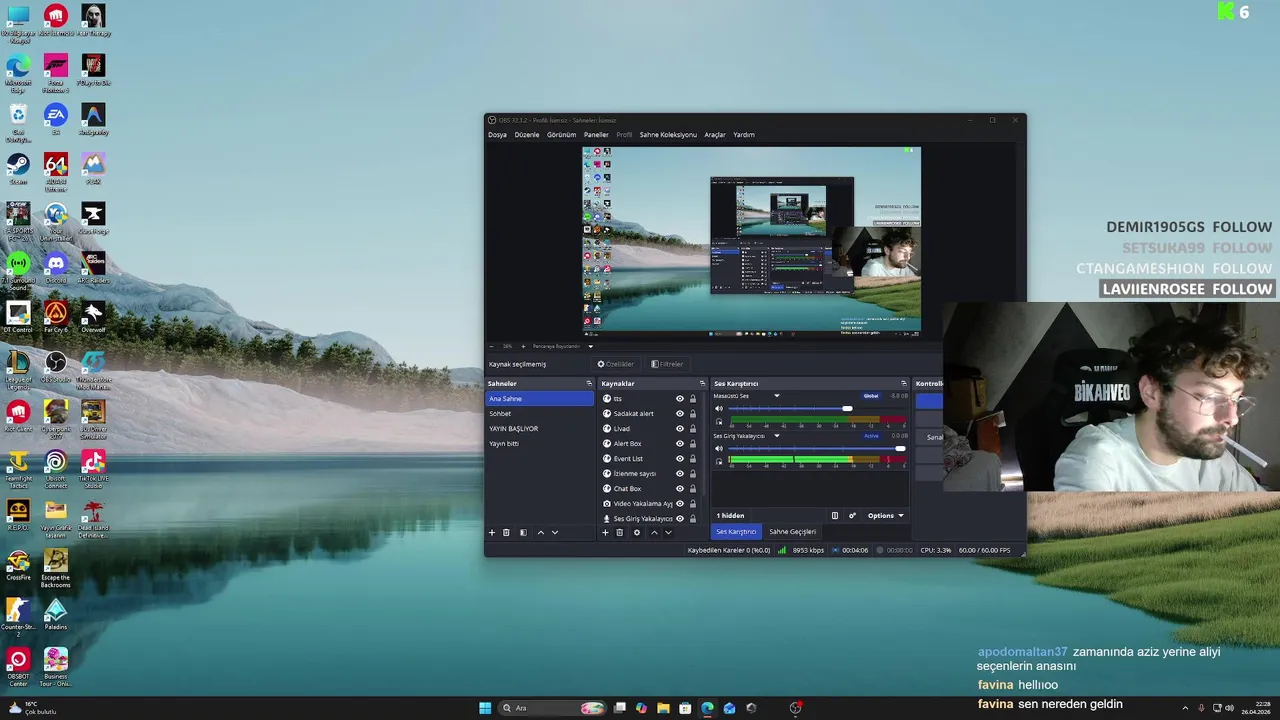1280x720 pixels.
Task: Undock the Ses Karıştırıcı panel via its float icon
Action: coord(903,383)
